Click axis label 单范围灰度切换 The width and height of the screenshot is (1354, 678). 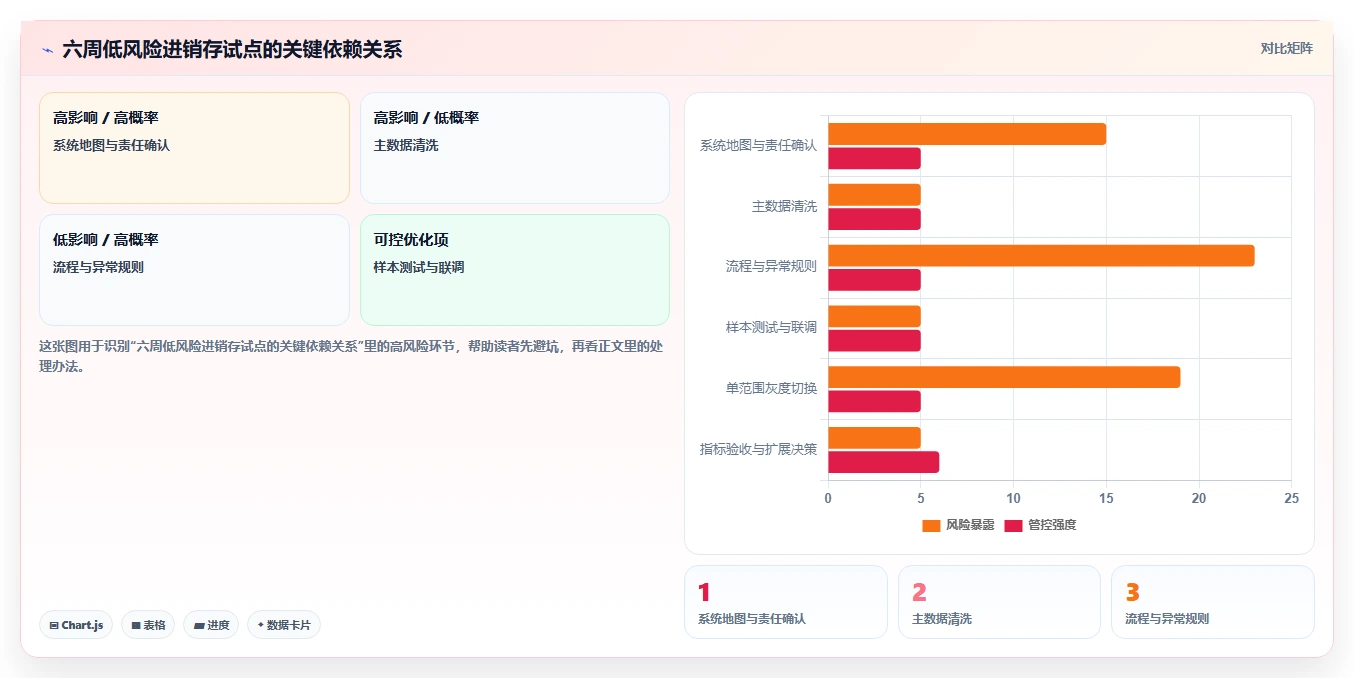click(771, 388)
